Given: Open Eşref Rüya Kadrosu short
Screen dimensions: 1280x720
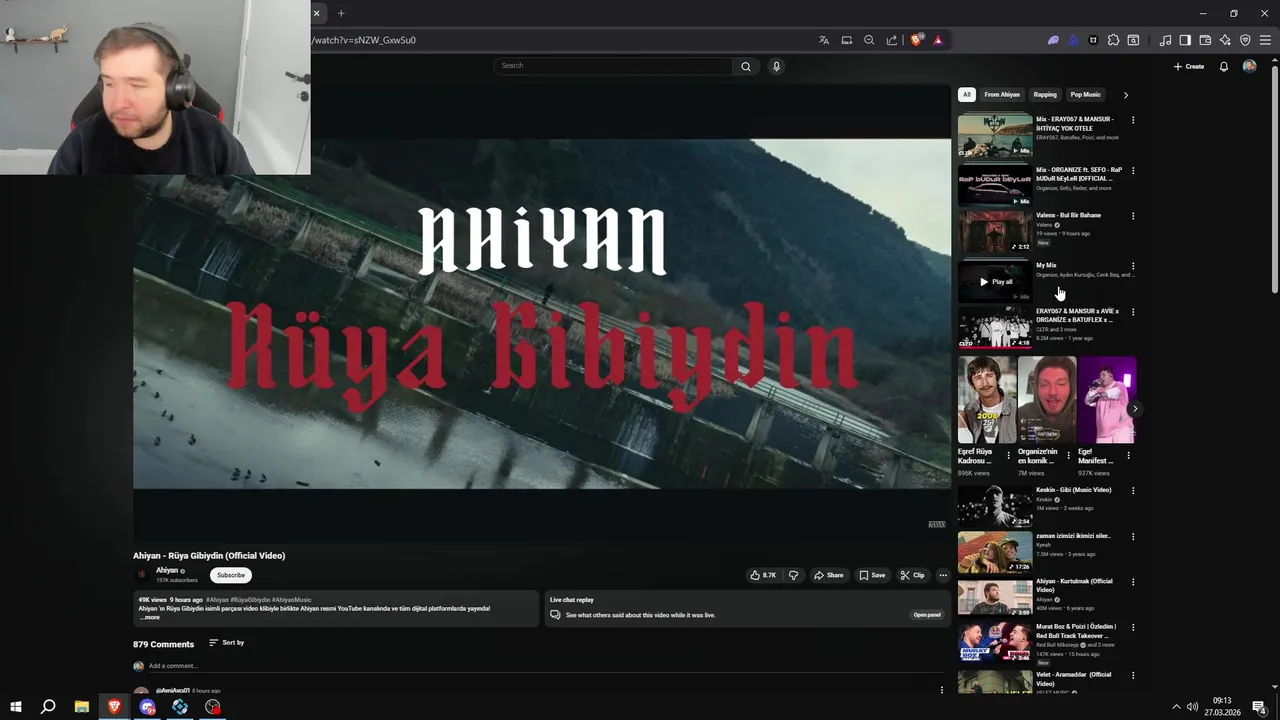Looking at the screenshot, I should click(x=987, y=400).
